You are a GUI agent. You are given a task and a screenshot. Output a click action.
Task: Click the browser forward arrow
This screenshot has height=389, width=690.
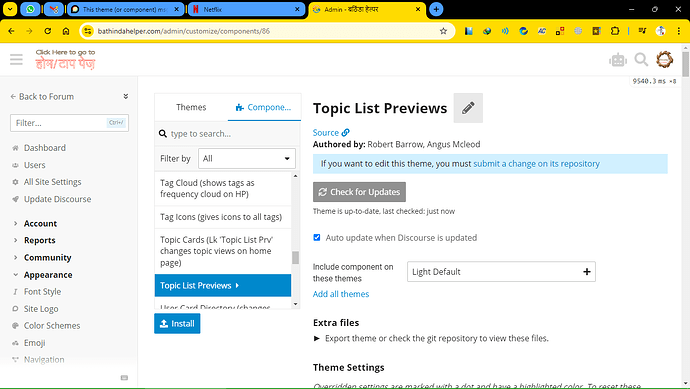[x=29, y=31]
